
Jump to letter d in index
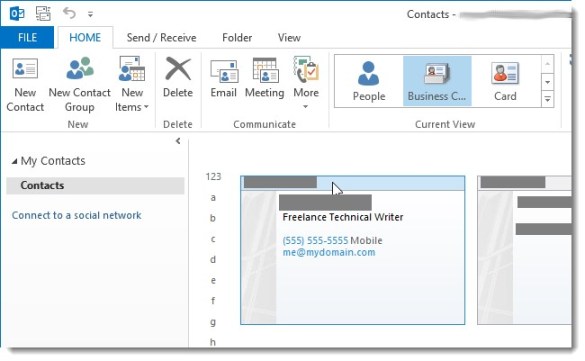point(213,259)
